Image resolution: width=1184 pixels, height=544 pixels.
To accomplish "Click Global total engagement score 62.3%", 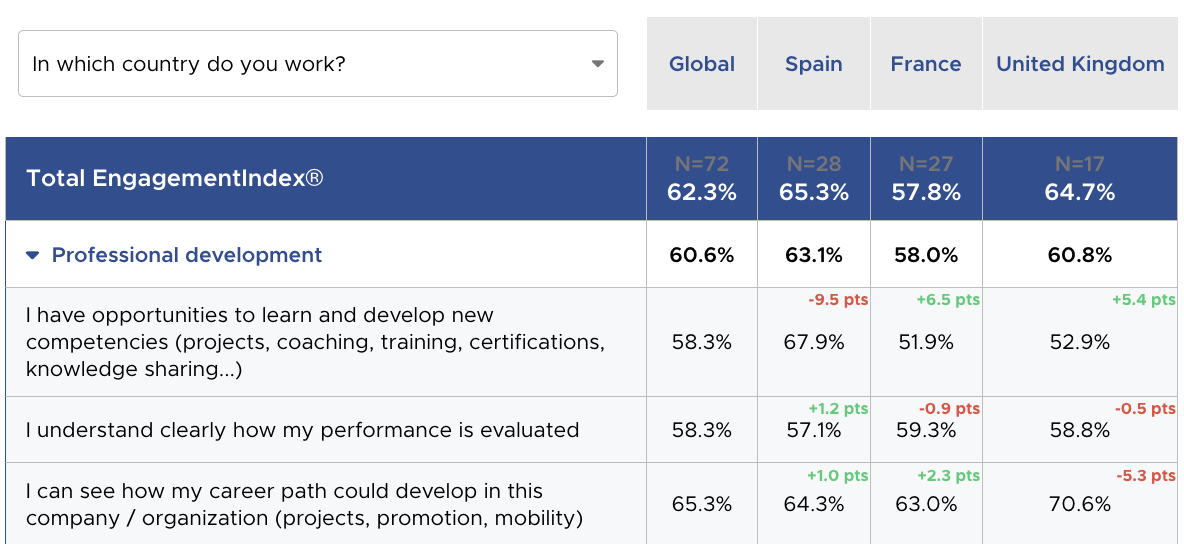I will pos(702,192).
